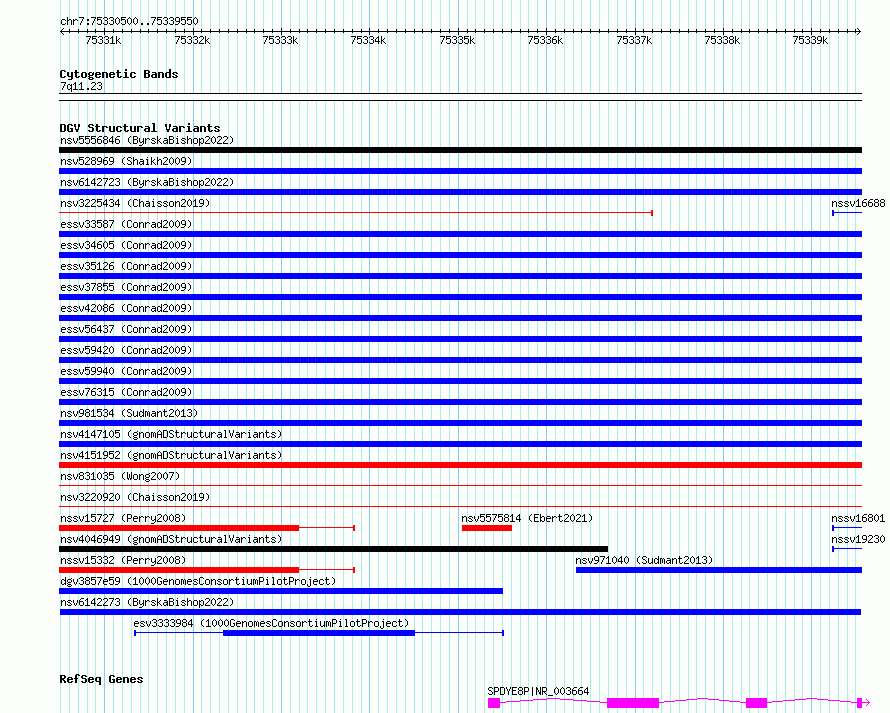Click the RefSeq Genes track title

click(101, 679)
